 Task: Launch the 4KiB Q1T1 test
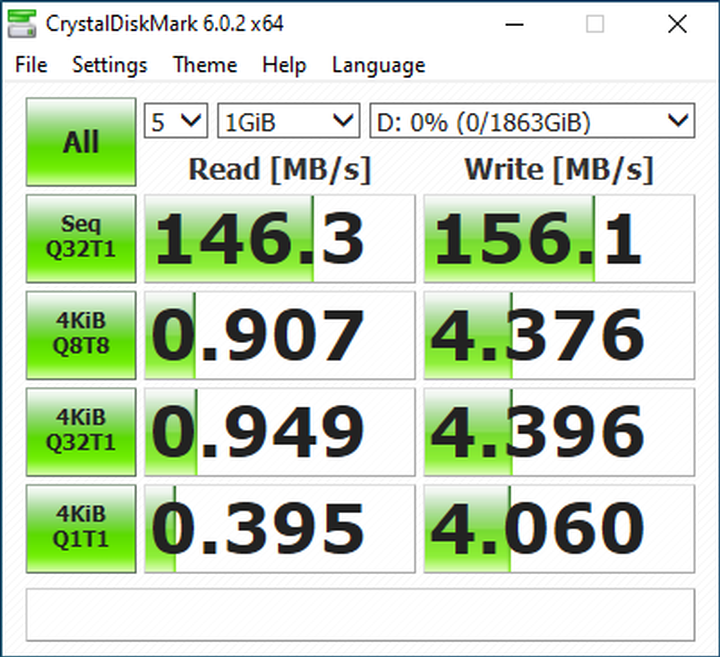tap(81, 527)
